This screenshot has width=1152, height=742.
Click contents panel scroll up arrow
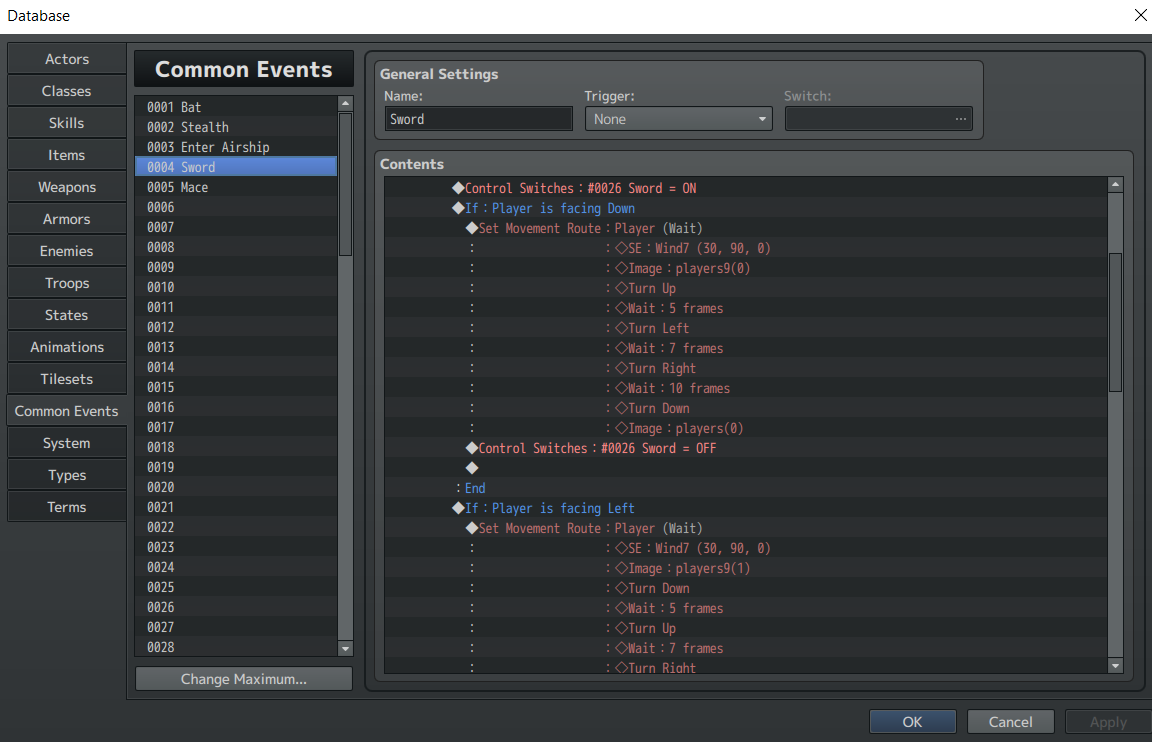tap(1115, 184)
